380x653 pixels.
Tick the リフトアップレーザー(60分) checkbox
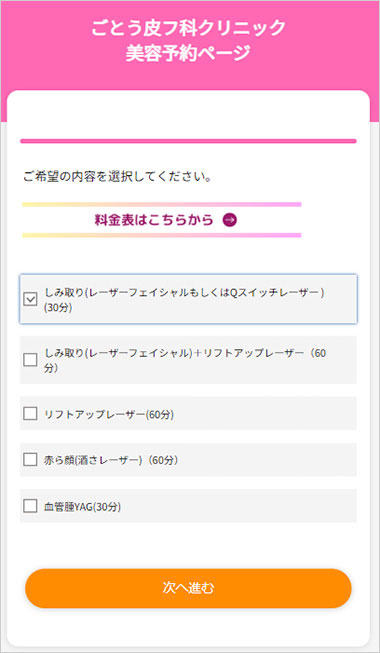30,414
